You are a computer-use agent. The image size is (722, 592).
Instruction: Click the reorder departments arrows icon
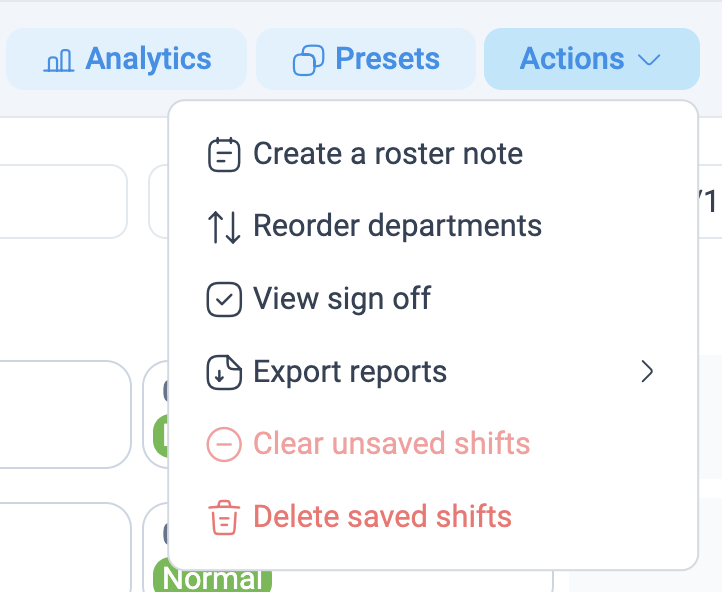pos(224,227)
